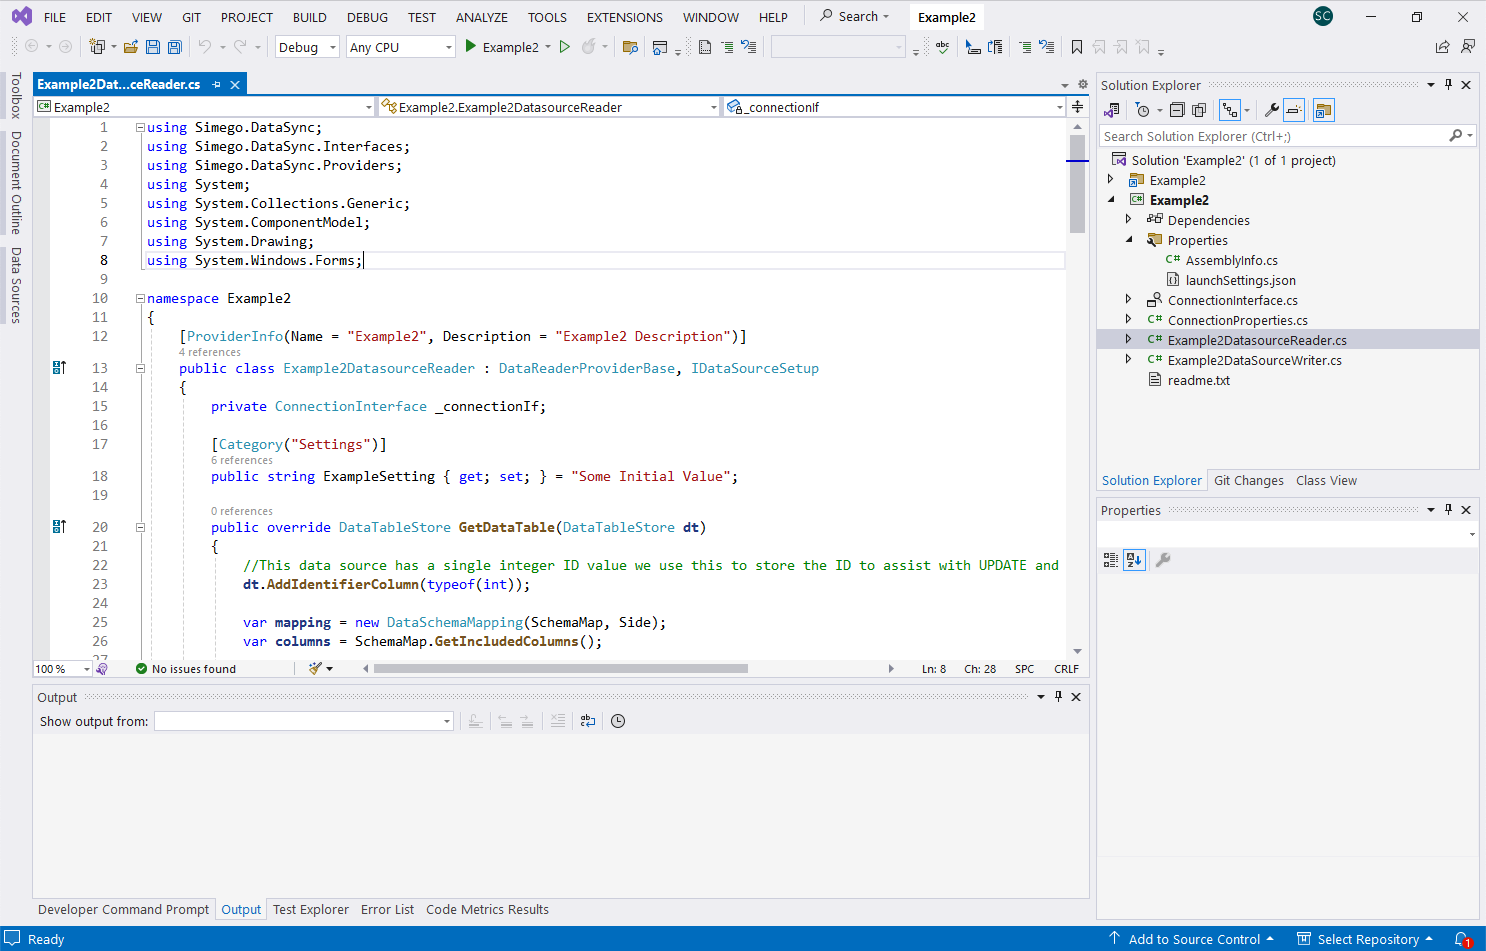Click the Open File folder icon in toolbar
Screen dimensions: 1486x951
point(131,47)
